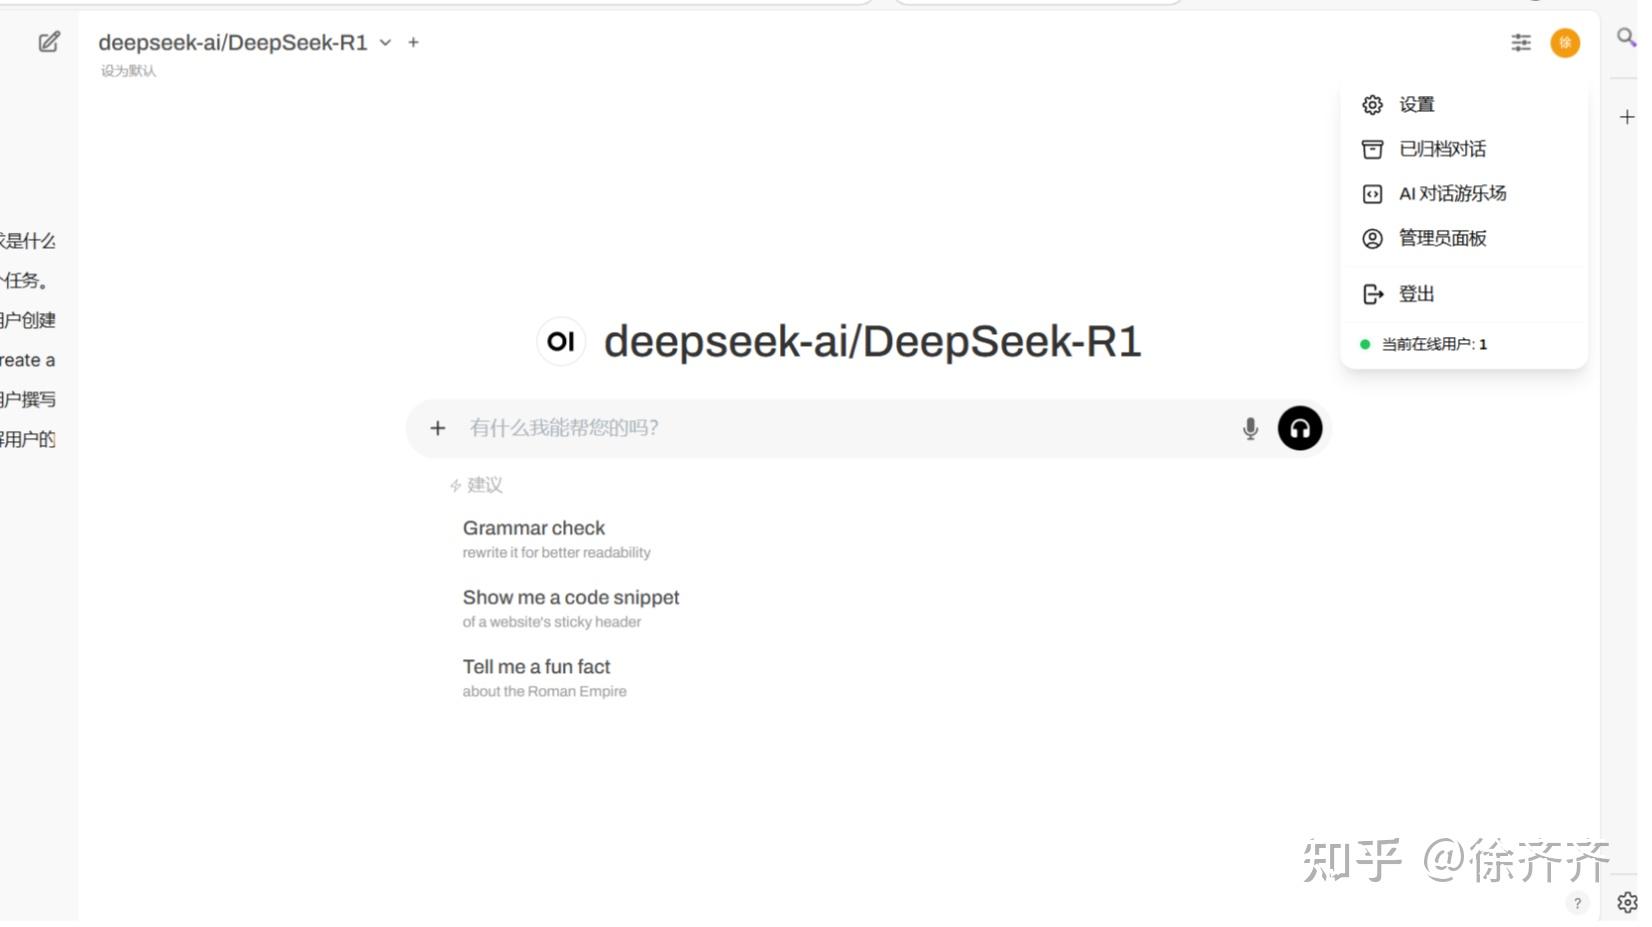Click the 设为默认 link under the model name
The width and height of the screenshot is (1652, 927).
point(126,71)
